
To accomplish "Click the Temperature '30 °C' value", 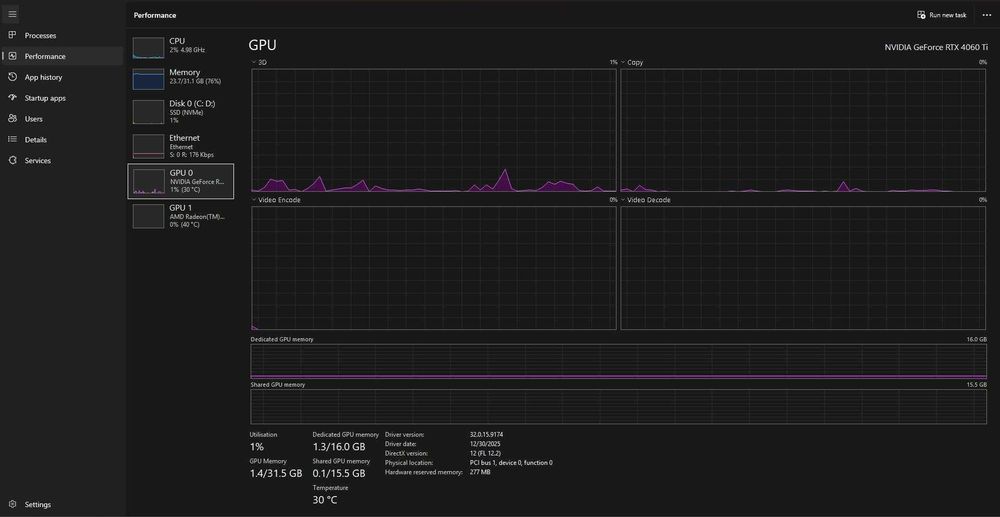I will point(325,500).
